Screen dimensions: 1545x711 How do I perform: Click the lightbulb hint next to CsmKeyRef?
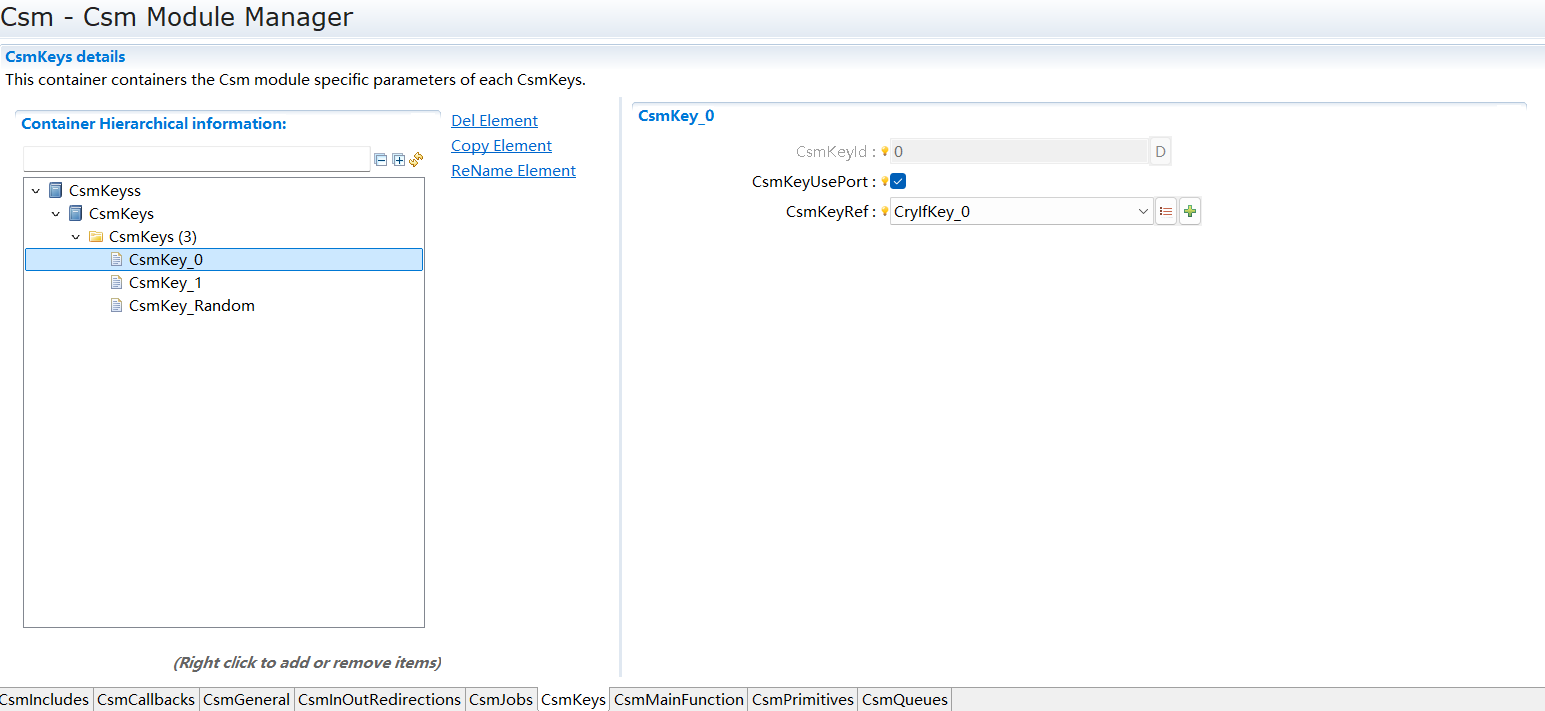click(x=884, y=212)
